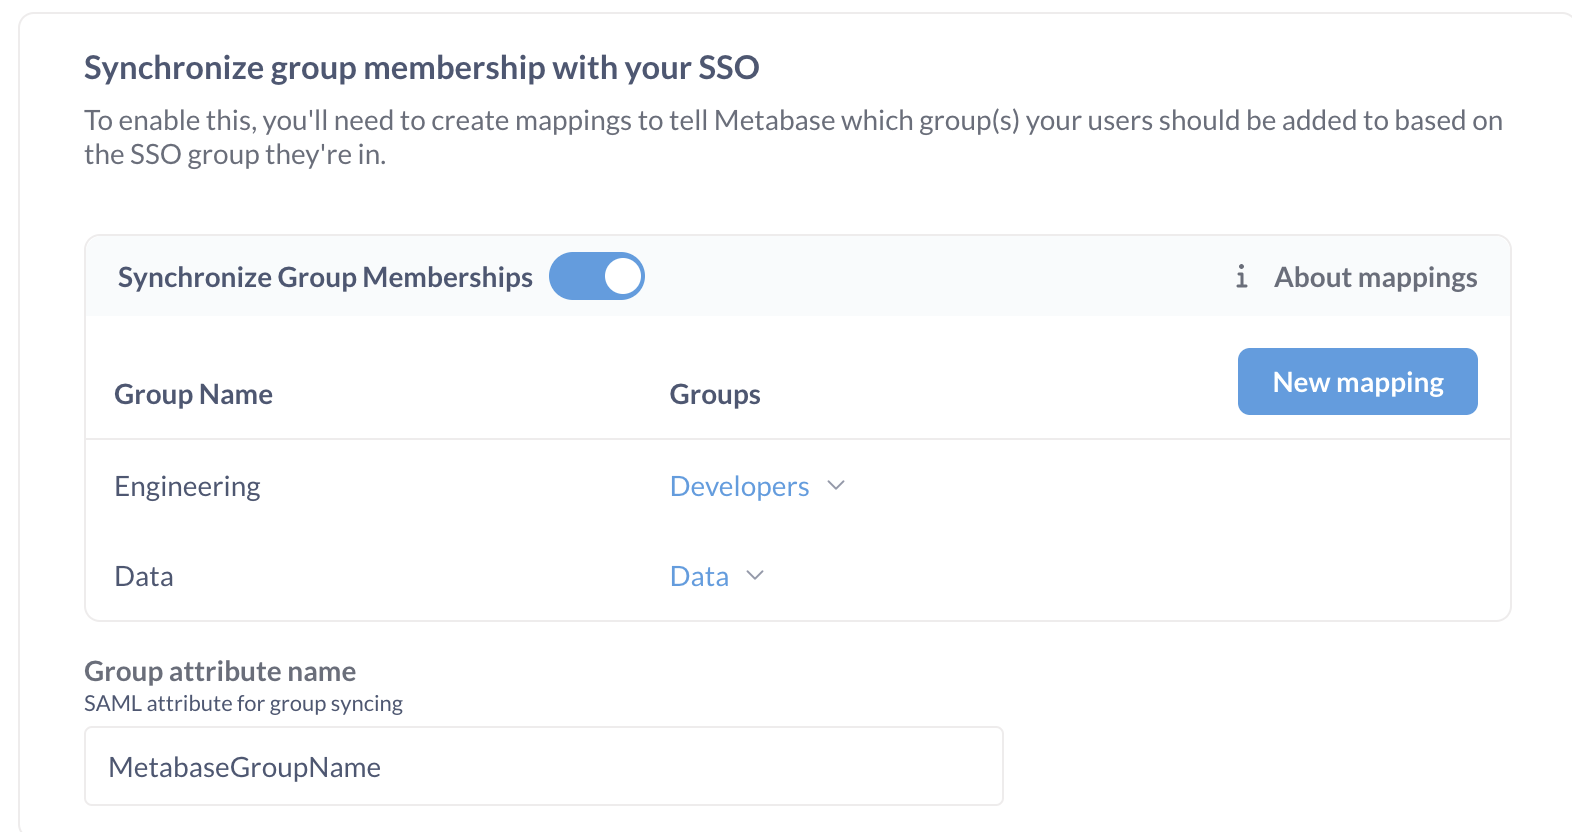Image resolution: width=1572 pixels, height=832 pixels.
Task: Click the chevron next to the Data group
Action: (755, 576)
